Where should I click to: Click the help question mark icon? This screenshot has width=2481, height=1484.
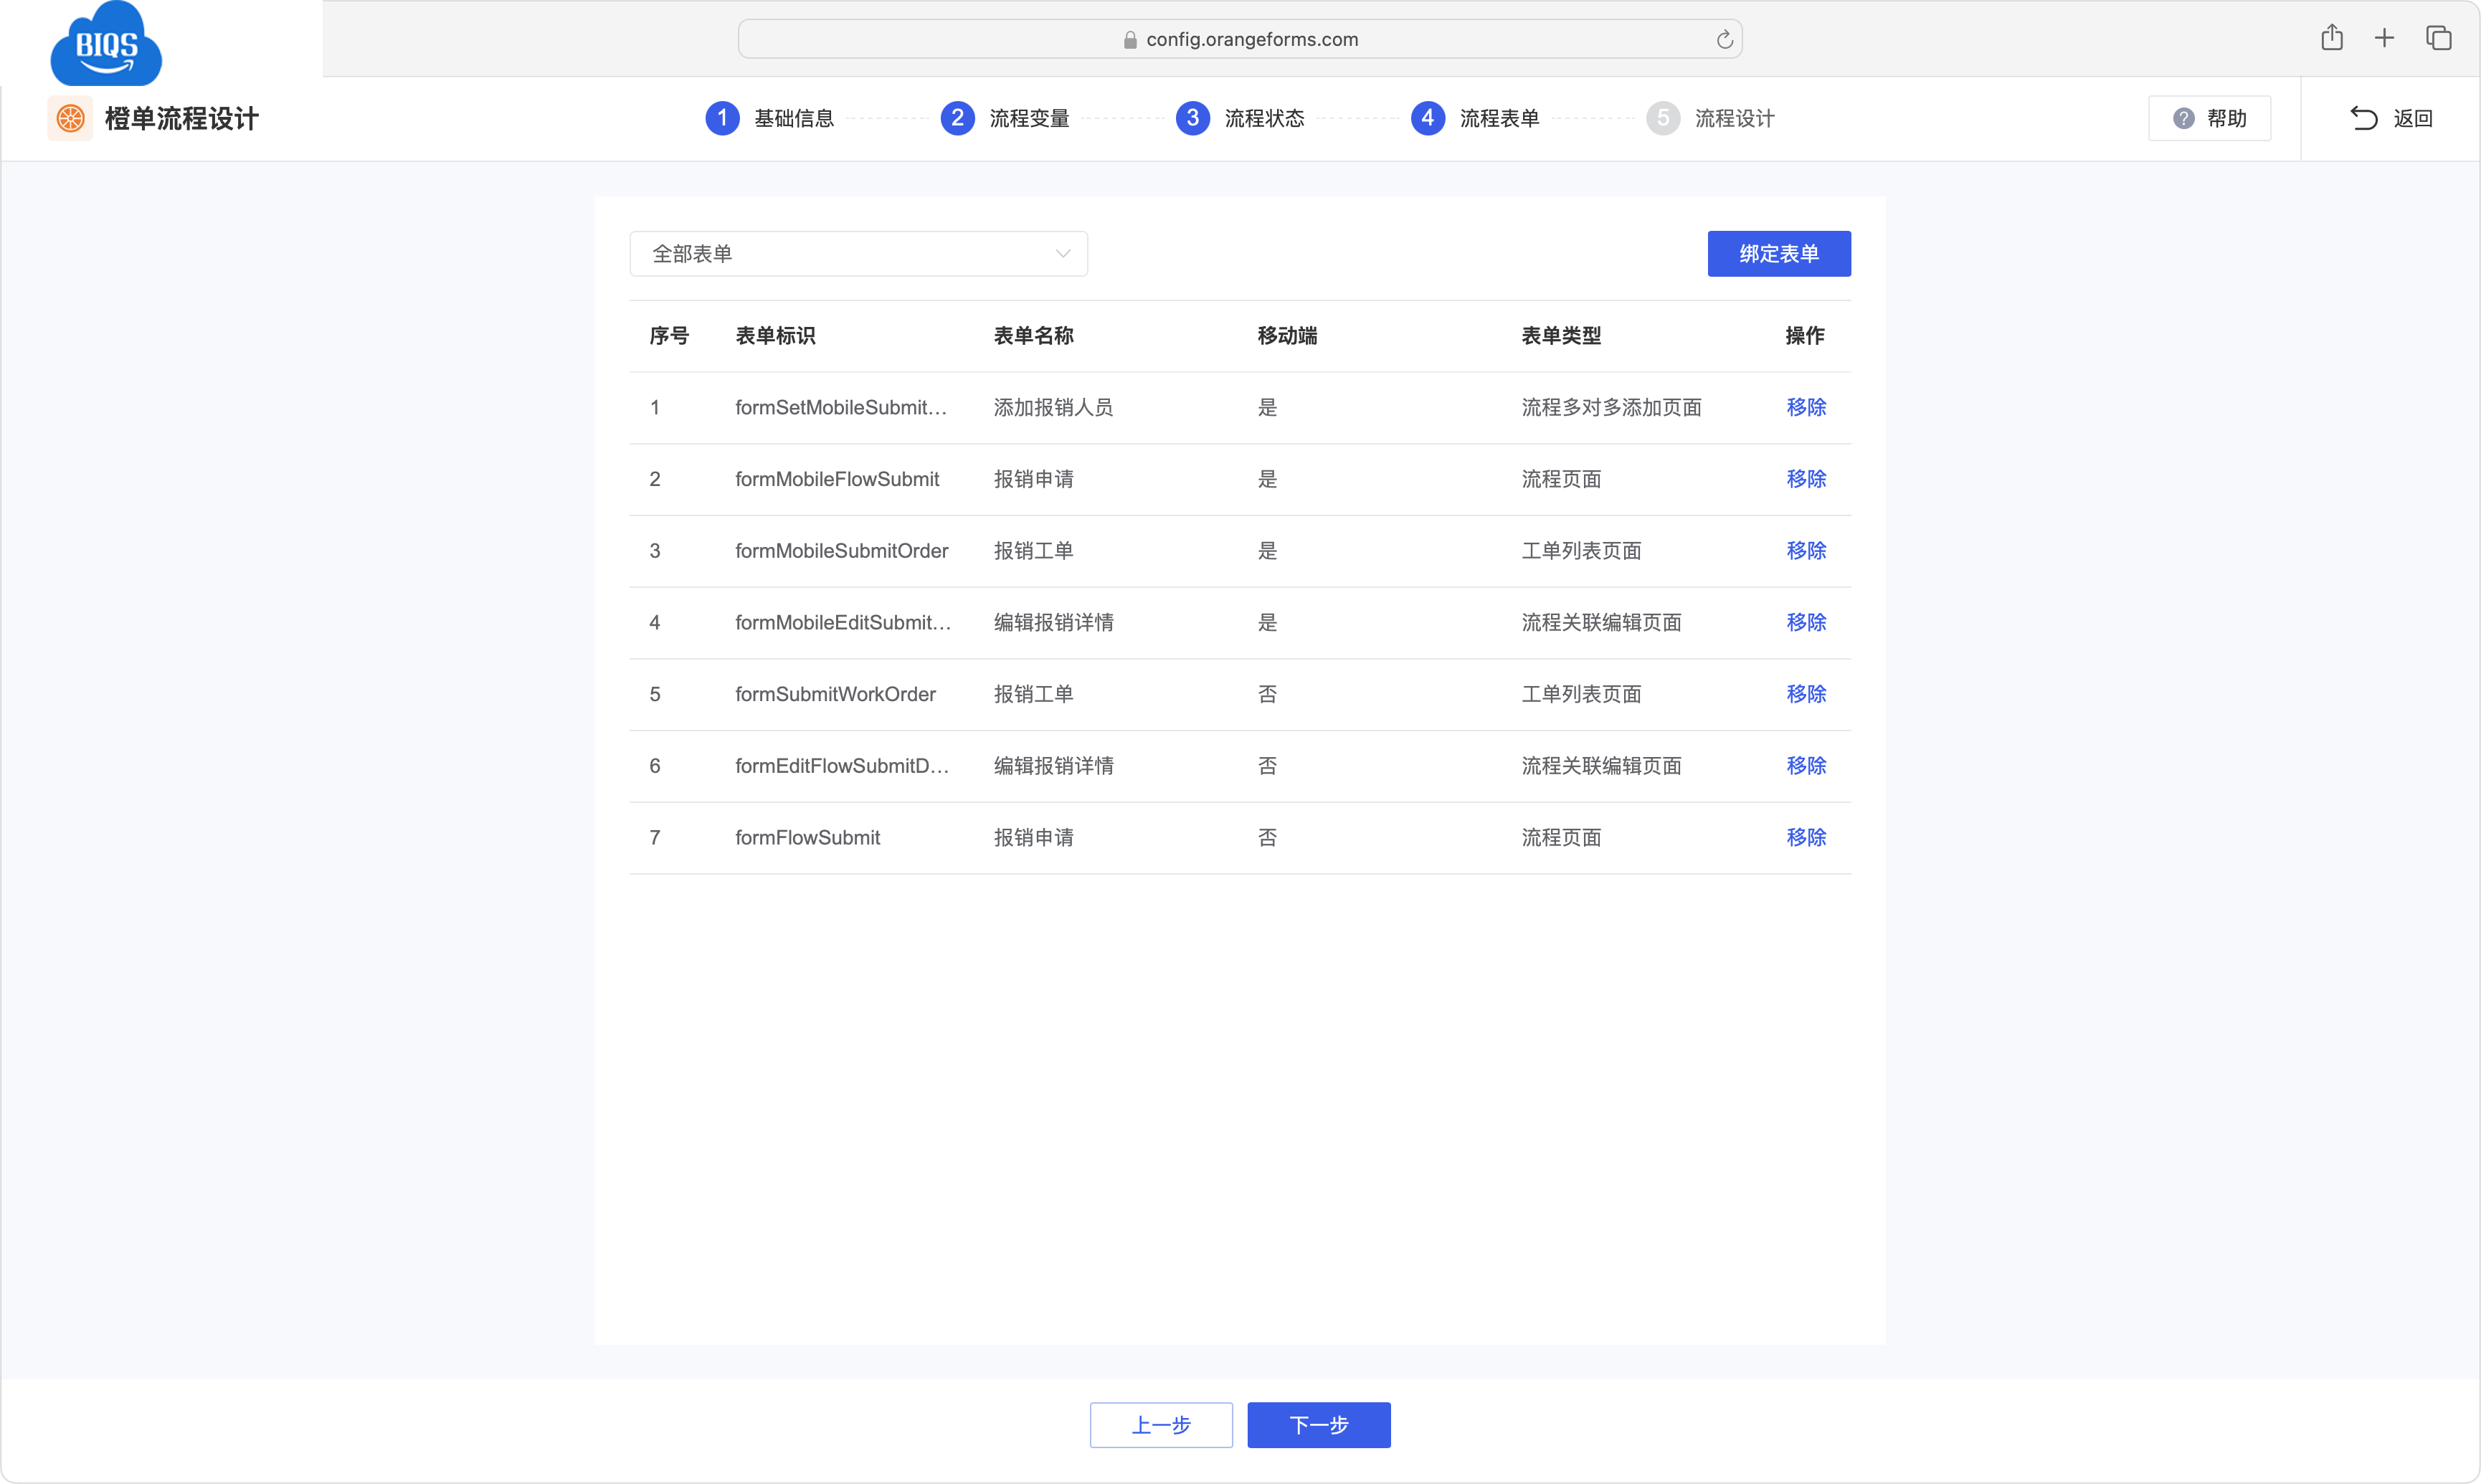click(2183, 119)
